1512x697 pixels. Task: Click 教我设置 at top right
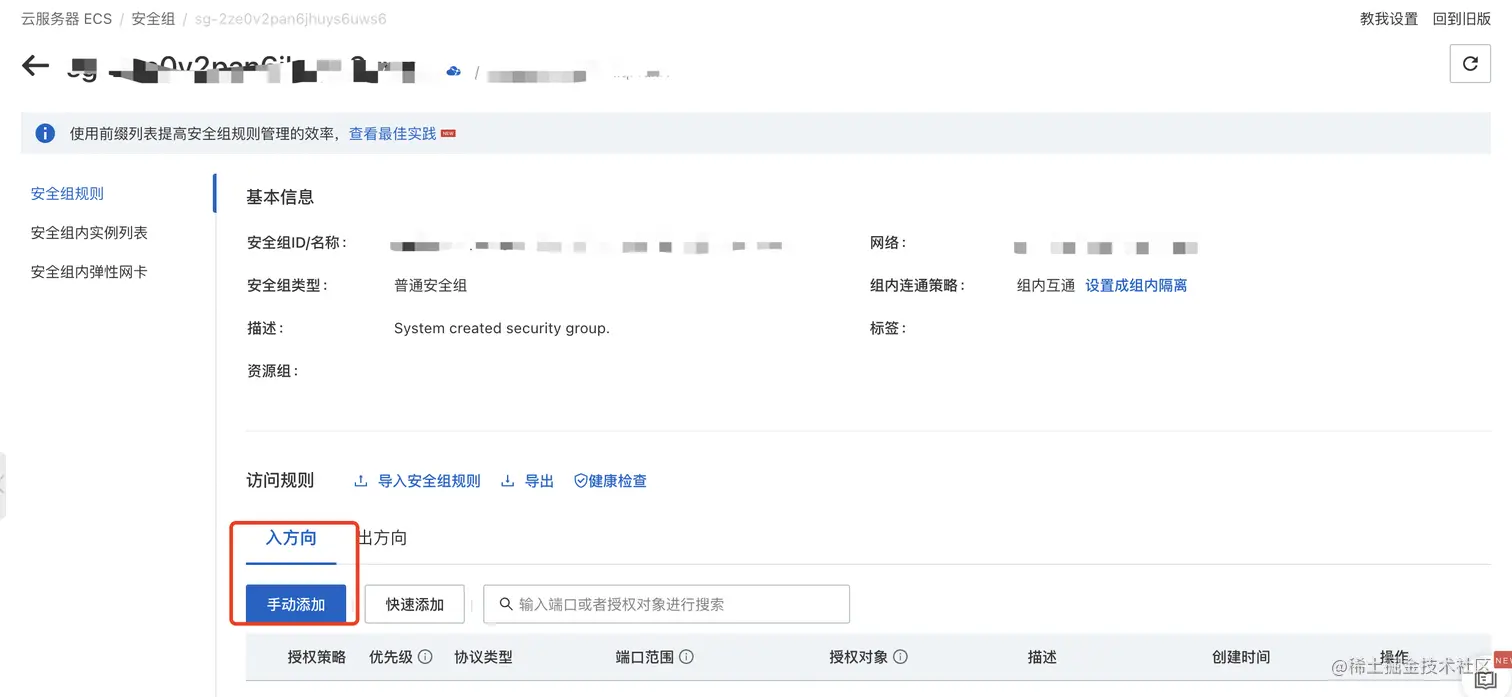coord(1389,19)
